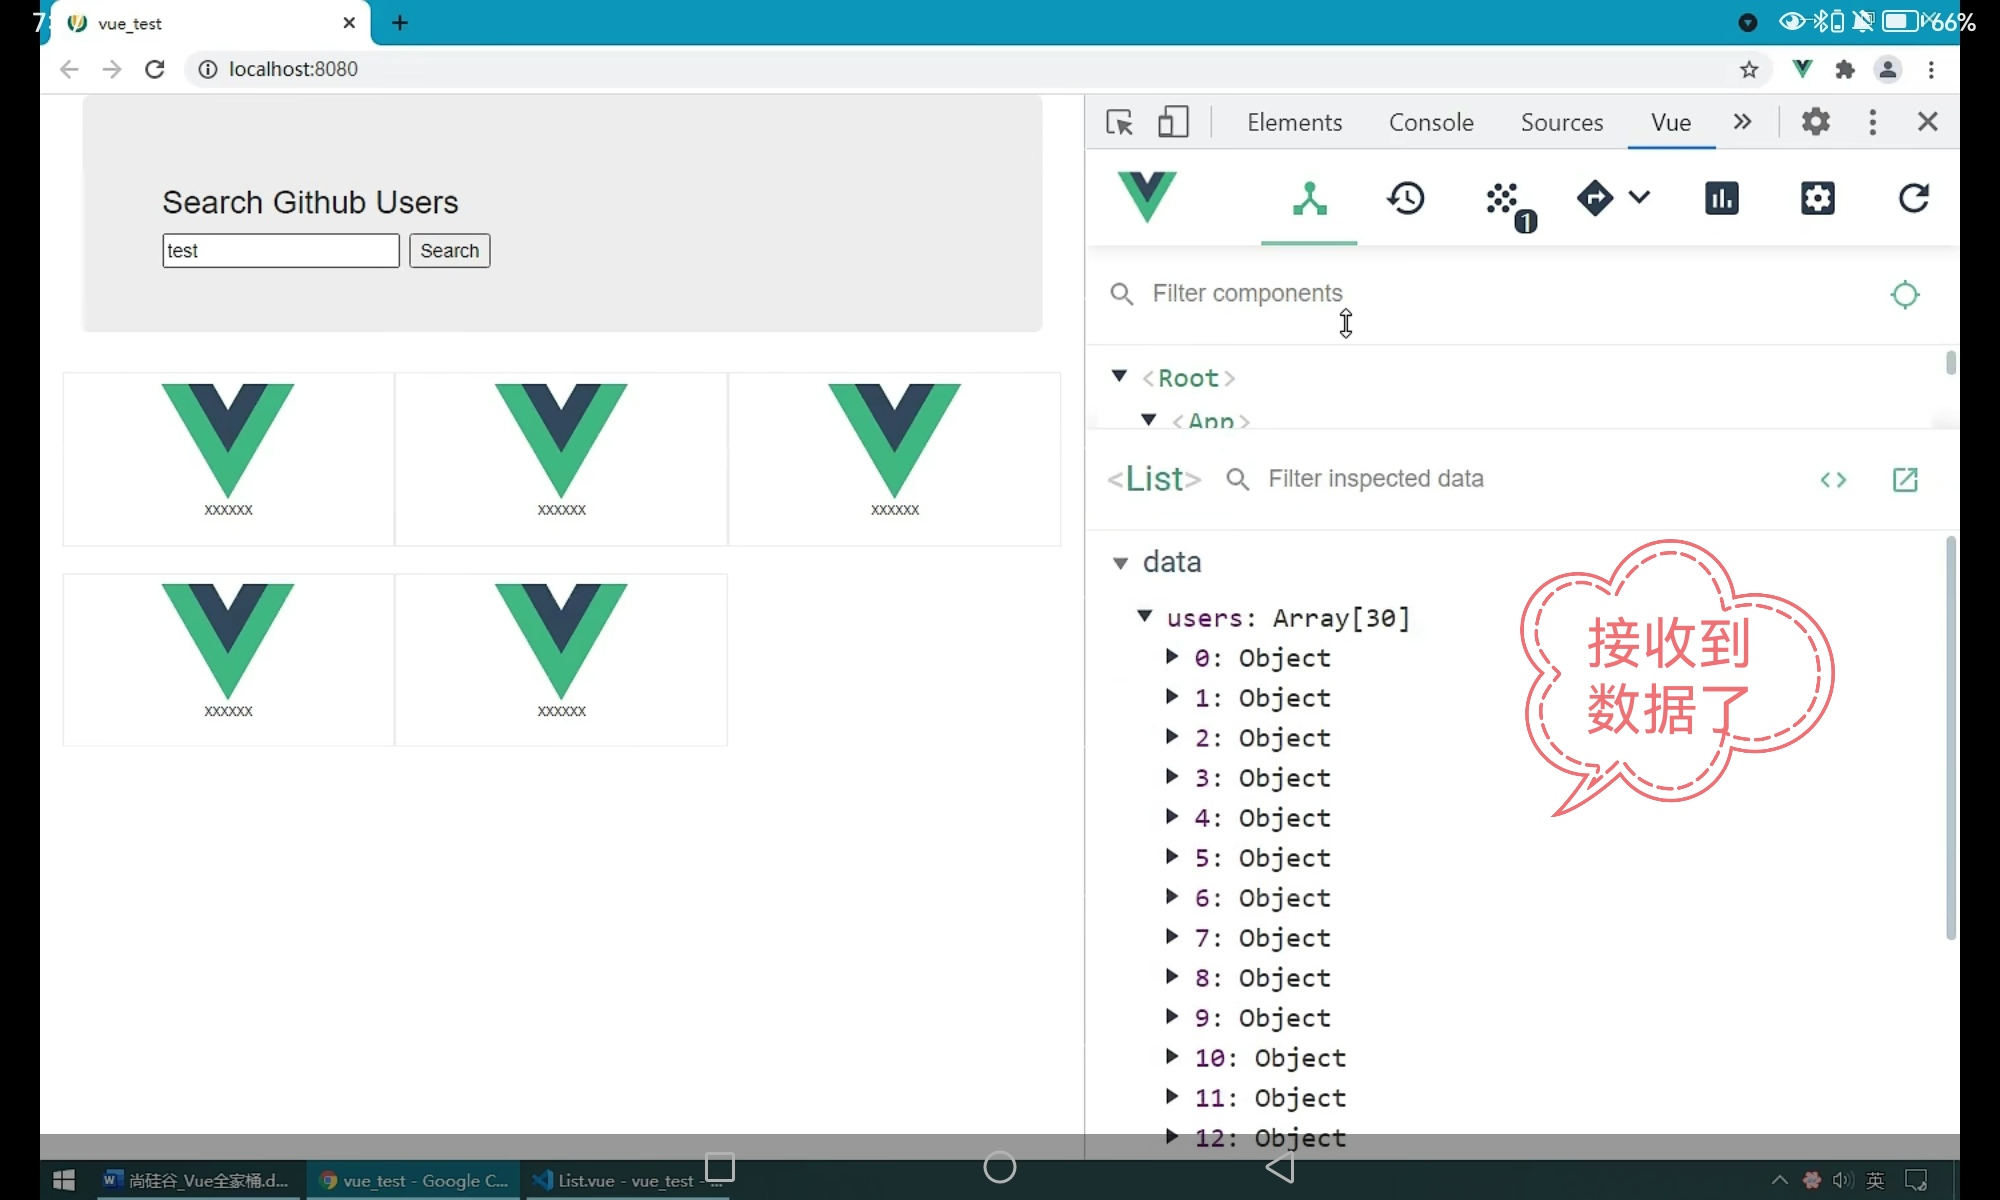Screen dimensions: 2000x1200
Task: Click the Github username search input
Action: pos(281,251)
